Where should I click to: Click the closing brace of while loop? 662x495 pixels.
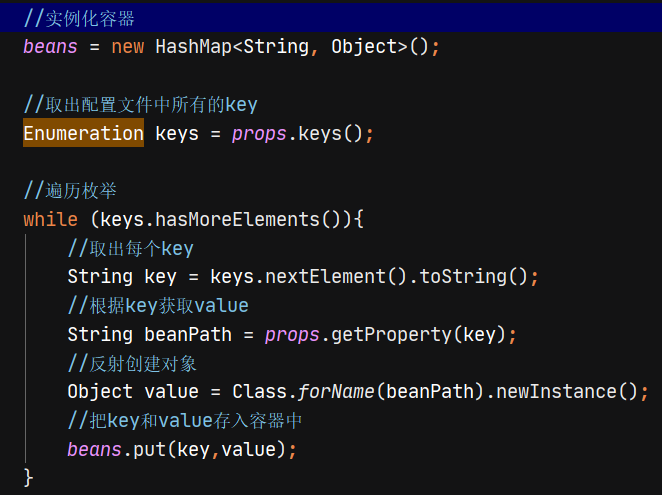(x=28, y=477)
